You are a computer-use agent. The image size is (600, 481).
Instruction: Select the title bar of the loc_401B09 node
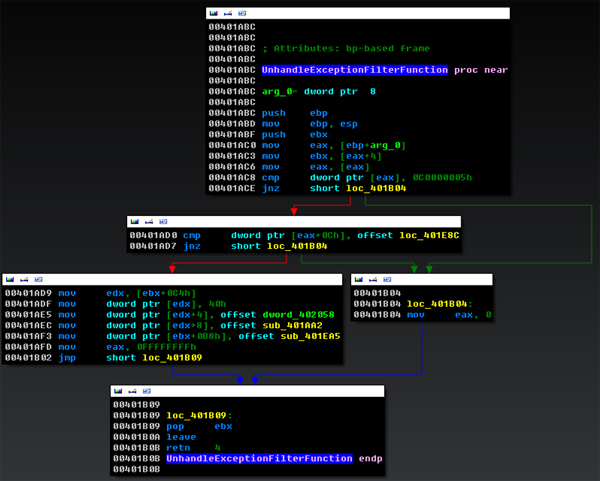(247, 391)
